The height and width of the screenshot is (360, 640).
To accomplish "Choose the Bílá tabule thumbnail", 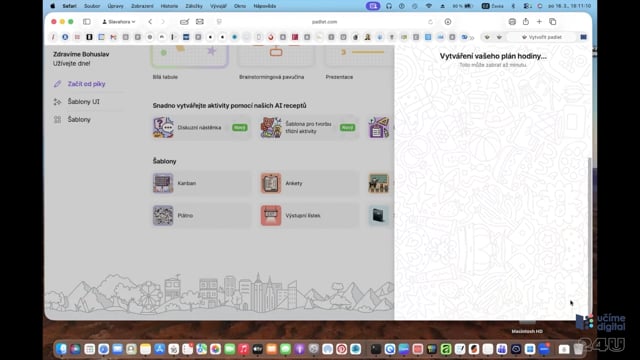I will click(189, 56).
